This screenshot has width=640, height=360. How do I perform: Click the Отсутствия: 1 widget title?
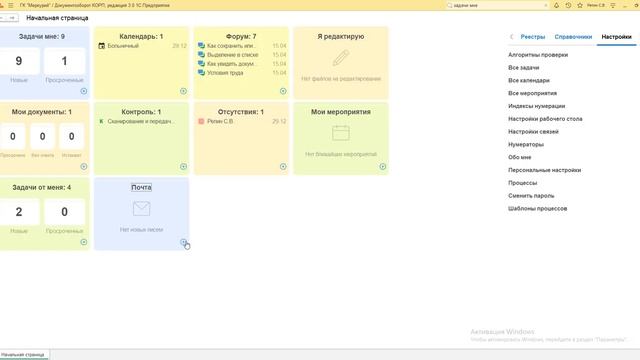[x=241, y=112]
